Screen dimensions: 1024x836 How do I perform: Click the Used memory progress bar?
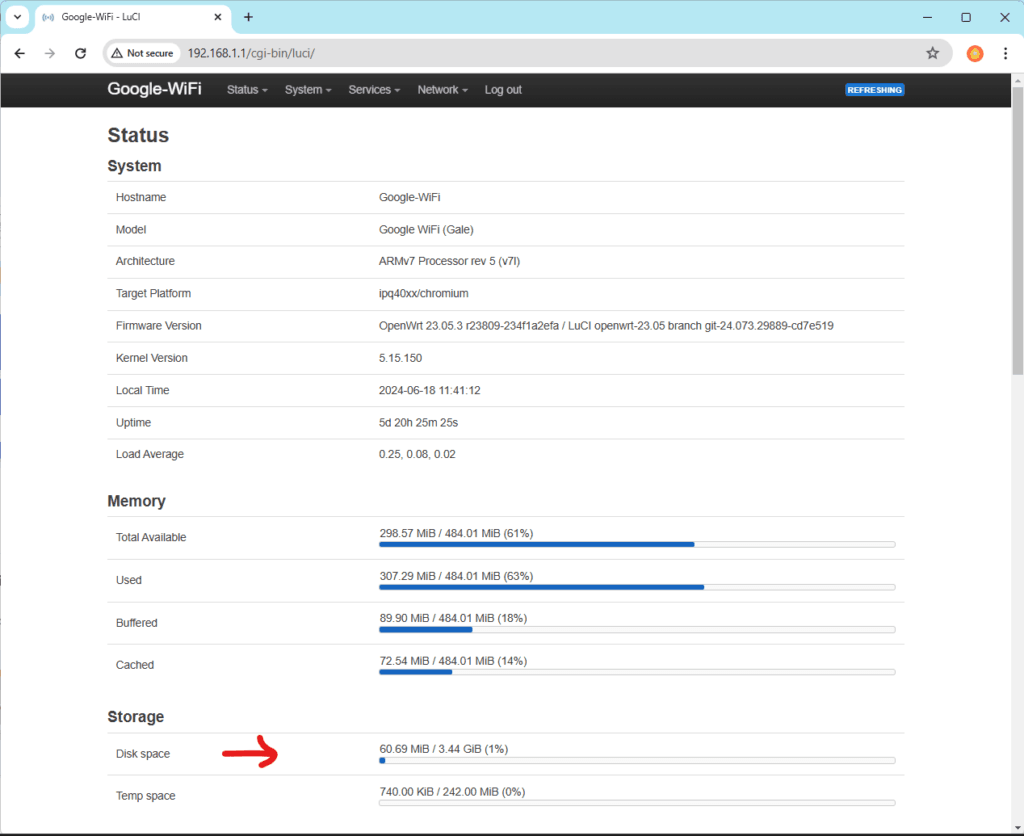tap(637, 587)
